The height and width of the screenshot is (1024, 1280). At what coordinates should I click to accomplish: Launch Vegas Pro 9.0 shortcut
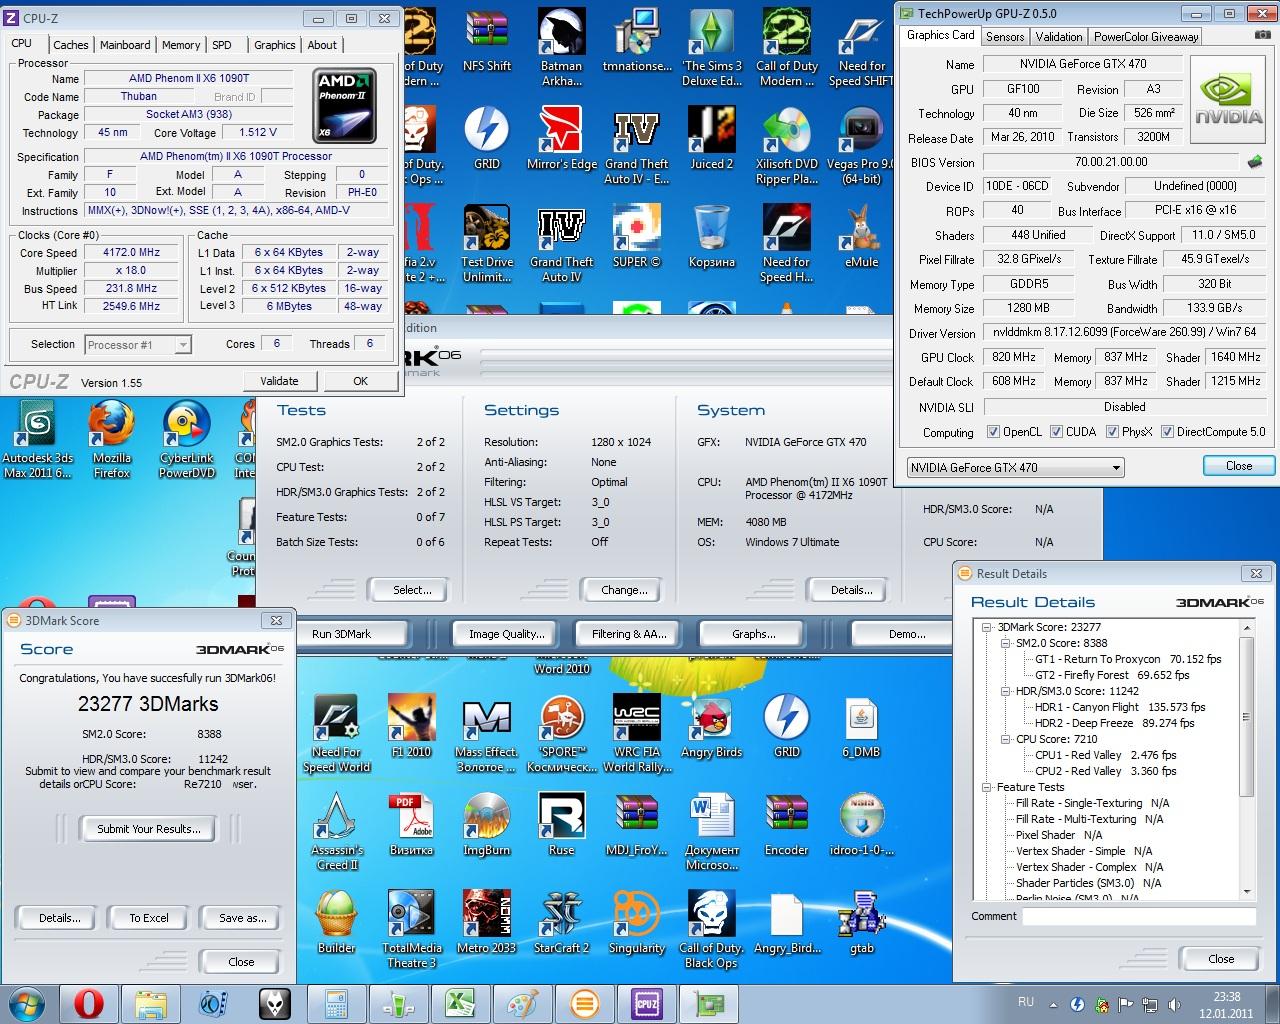click(861, 145)
